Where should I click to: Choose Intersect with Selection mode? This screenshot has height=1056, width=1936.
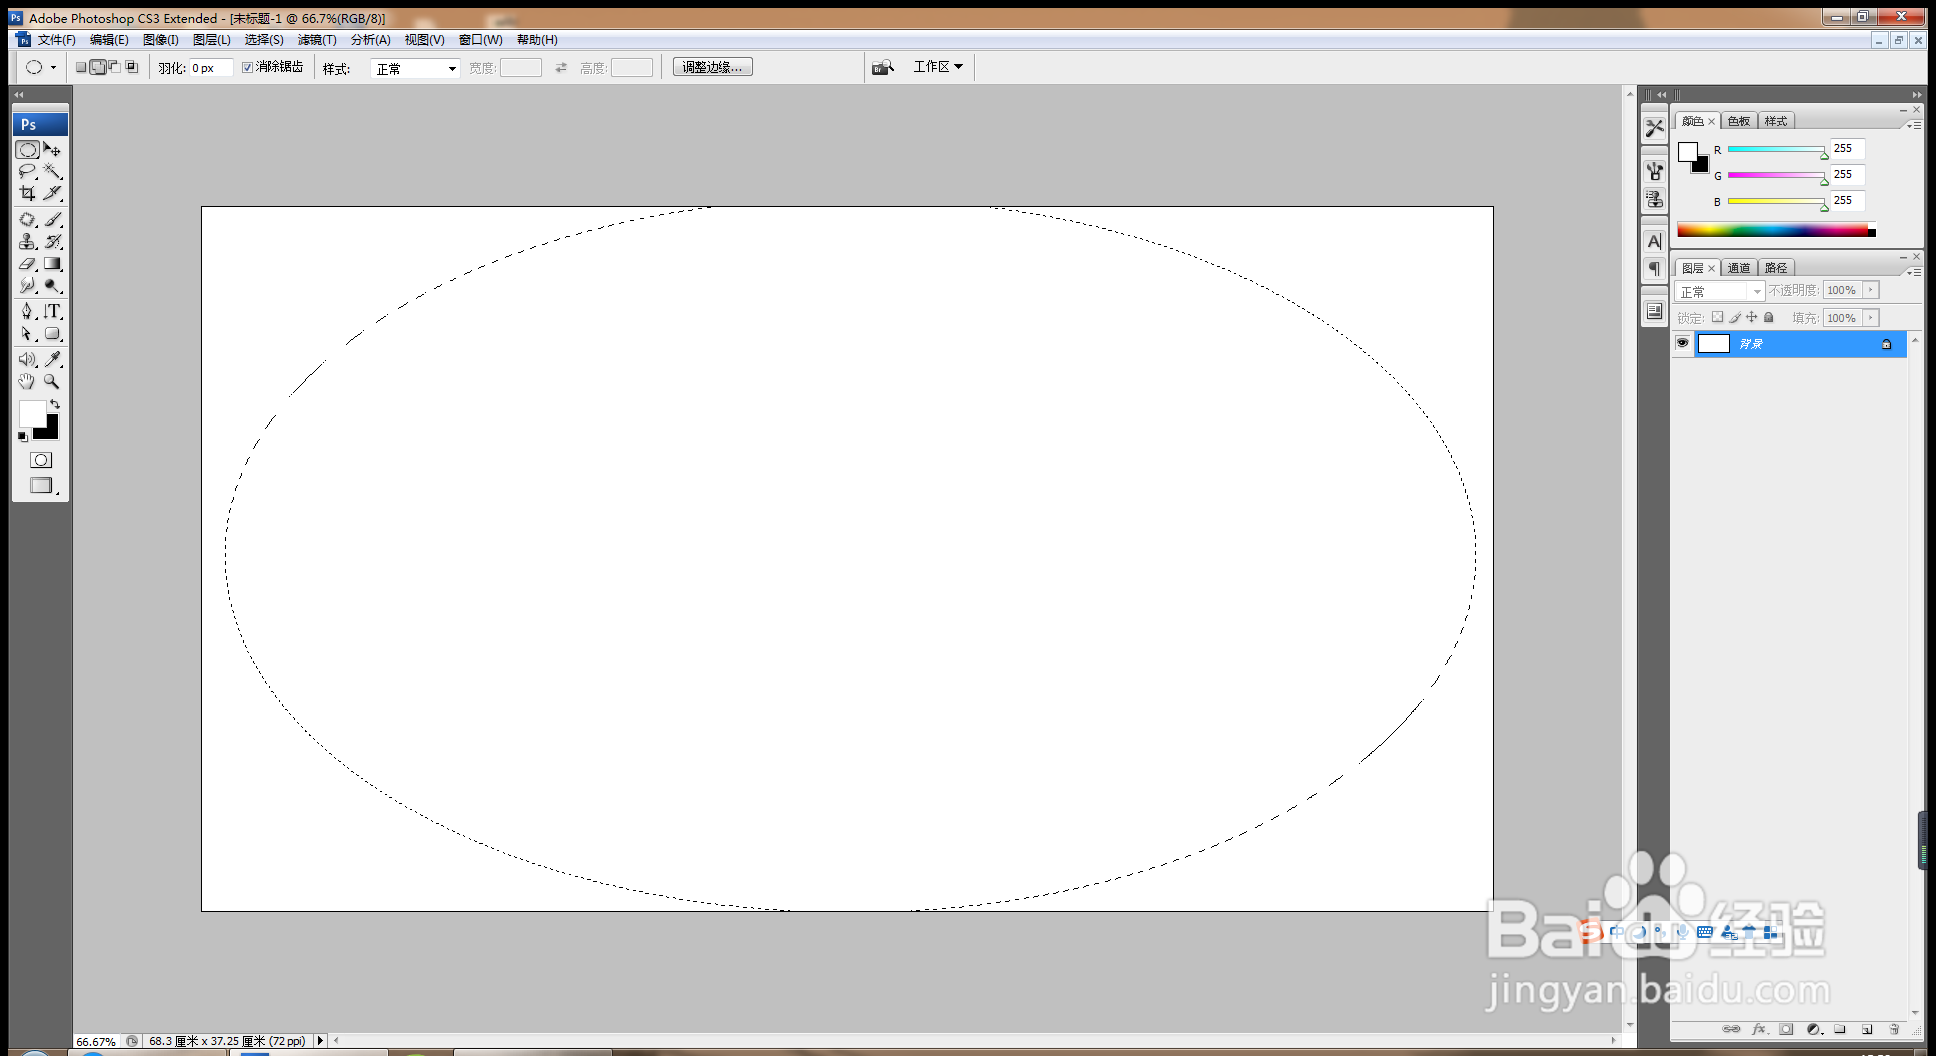pyautogui.click(x=131, y=67)
